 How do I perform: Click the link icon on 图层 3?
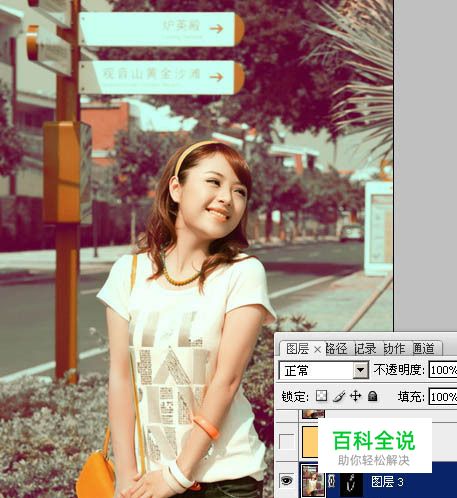[331, 480]
